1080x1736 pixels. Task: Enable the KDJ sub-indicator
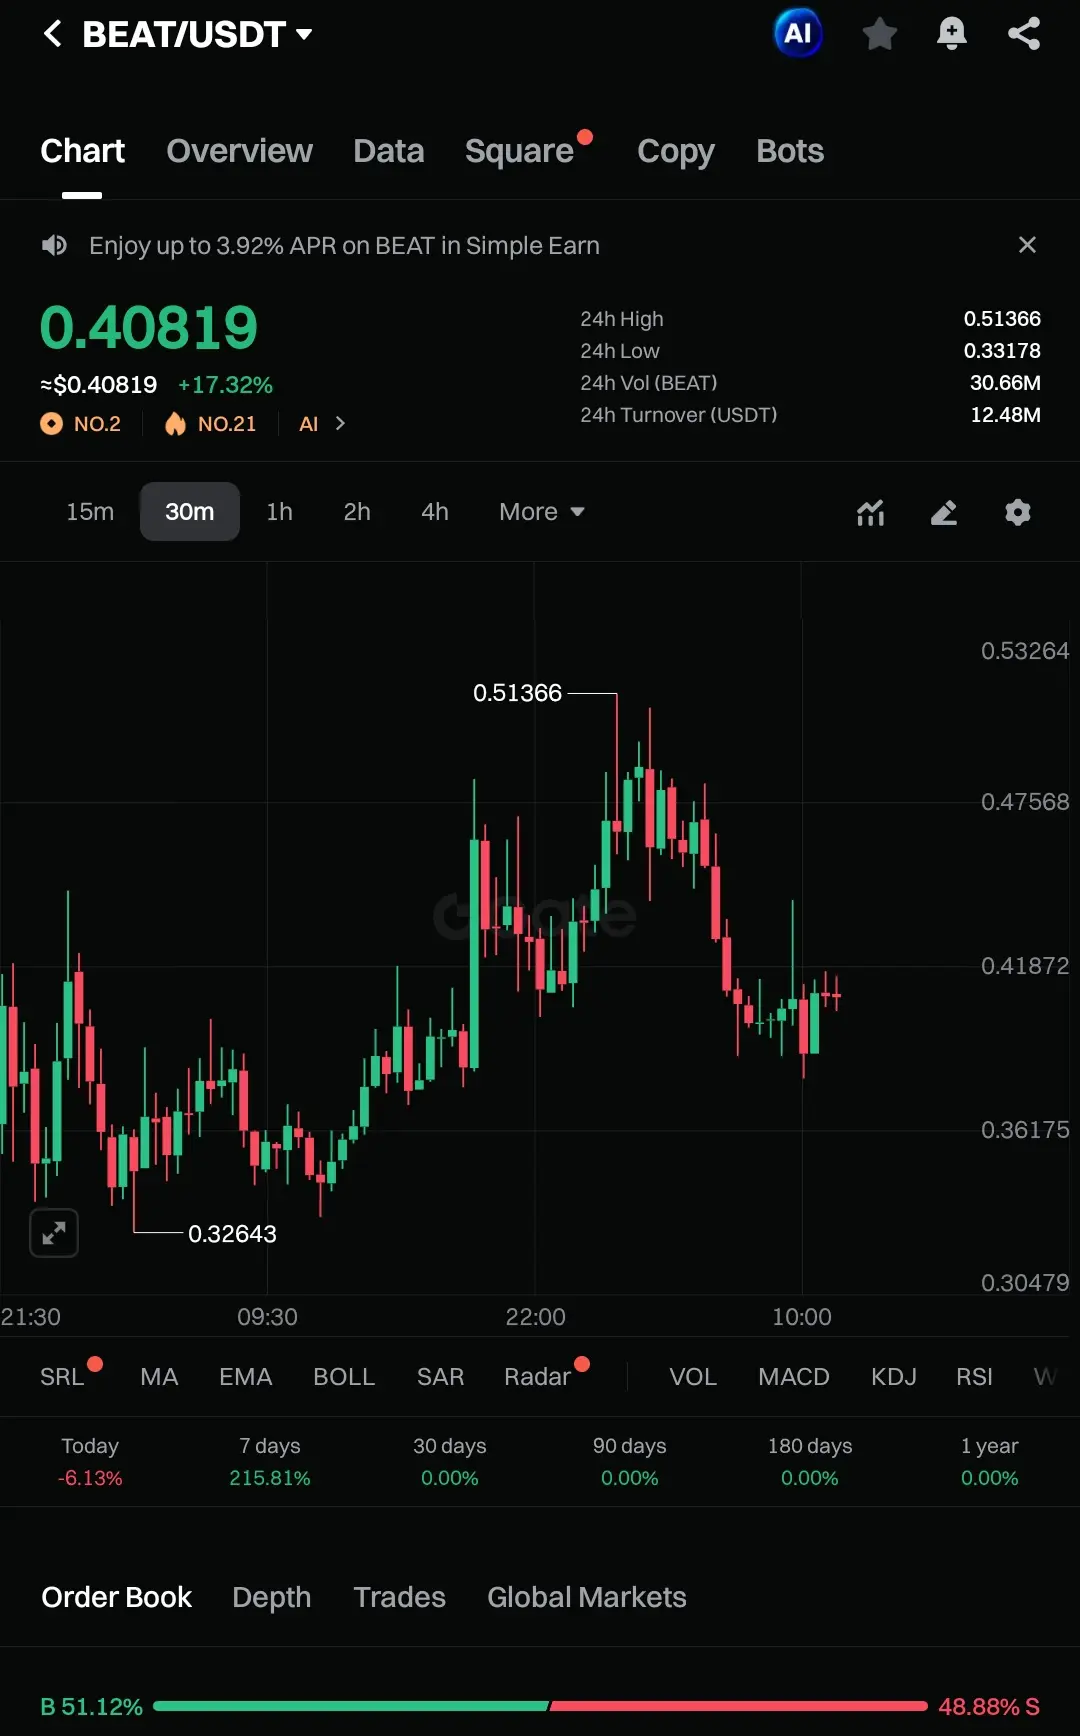[894, 1377]
